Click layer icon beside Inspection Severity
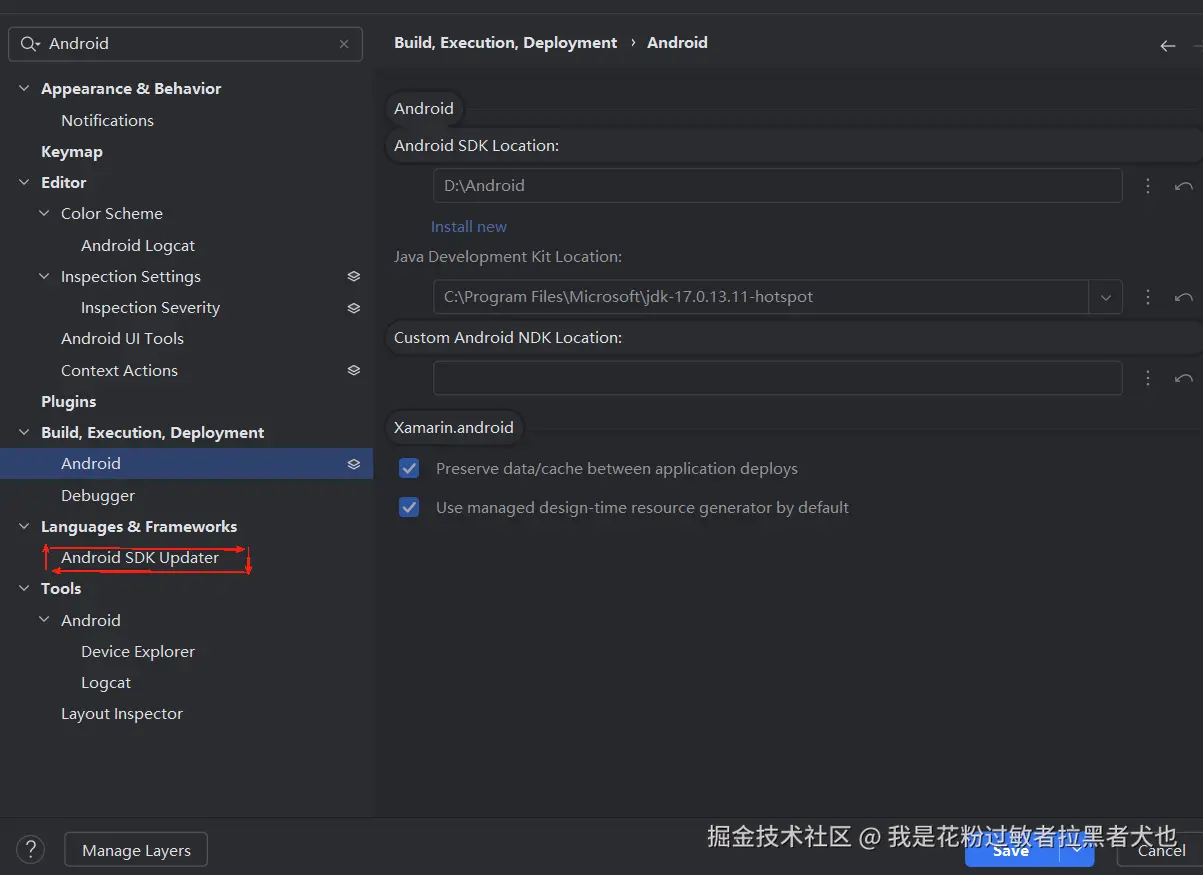This screenshot has width=1203, height=875. pos(353,308)
